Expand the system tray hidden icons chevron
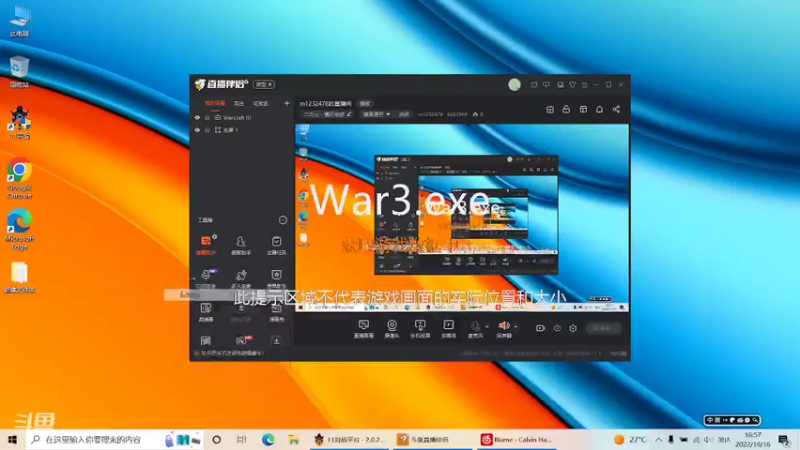This screenshot has width=800, height=450. pos(659,439)
